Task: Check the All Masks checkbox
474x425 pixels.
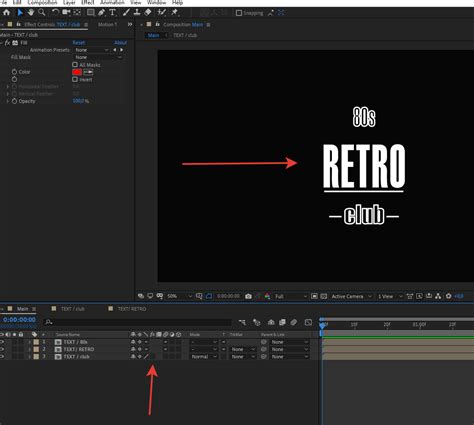Action: [x=75, y=65]
